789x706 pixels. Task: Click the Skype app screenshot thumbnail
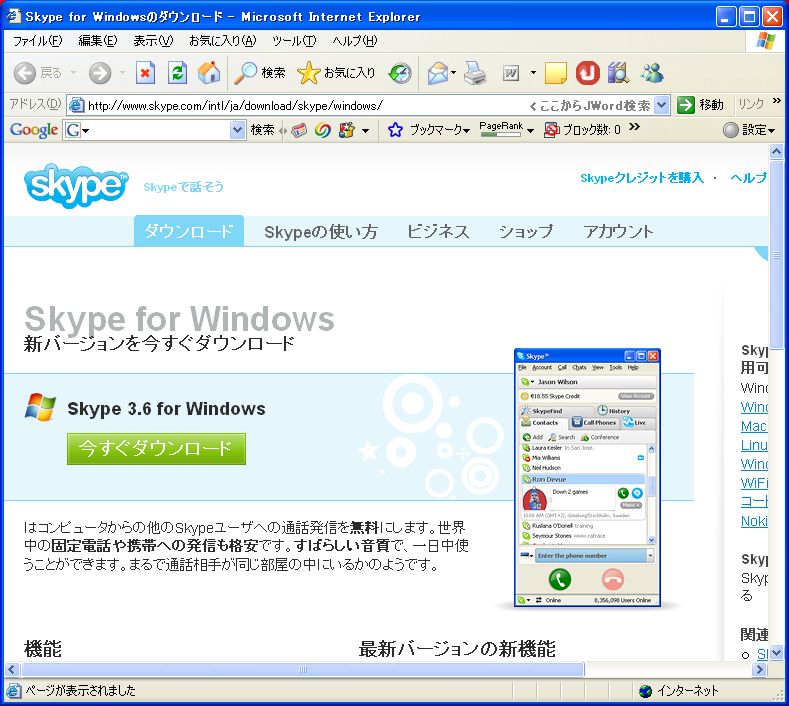pyautogui.click(x=587, y=478)
